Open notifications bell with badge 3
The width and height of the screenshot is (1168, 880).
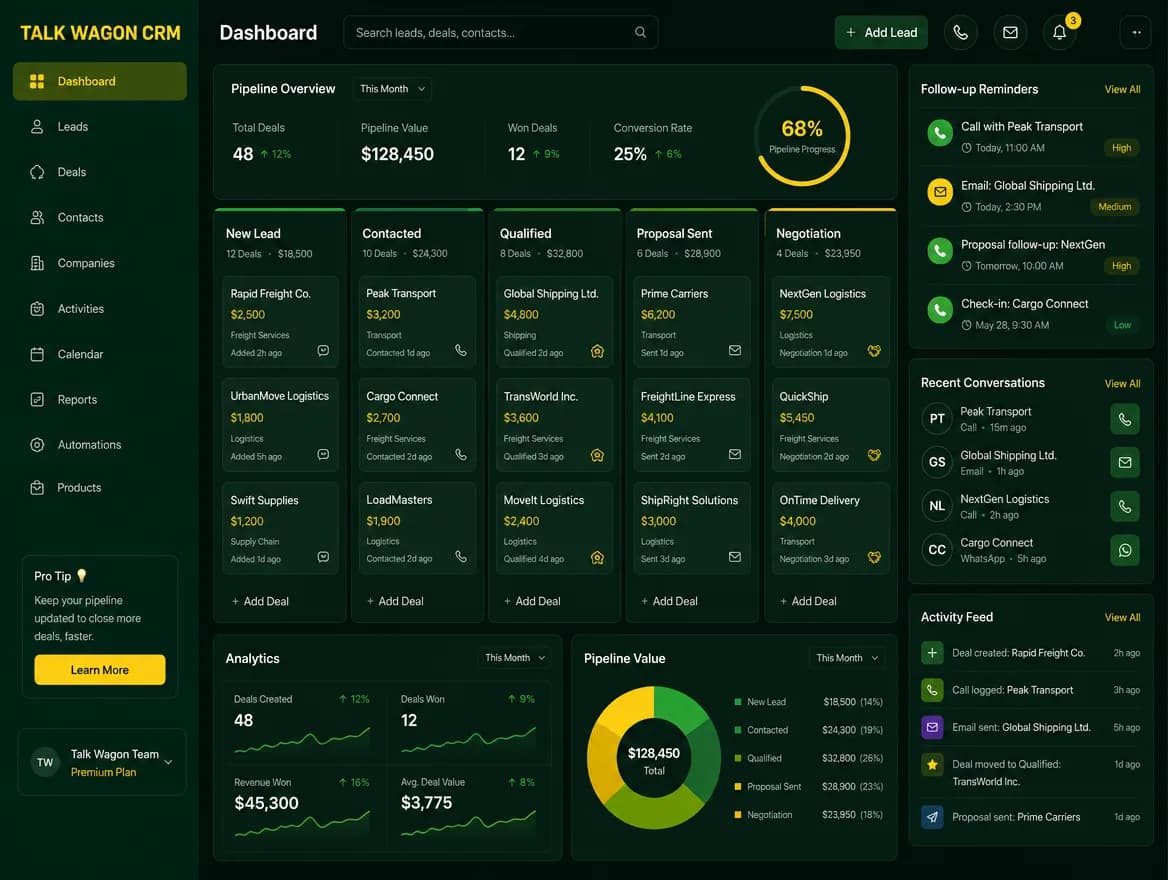[1059, 33]
